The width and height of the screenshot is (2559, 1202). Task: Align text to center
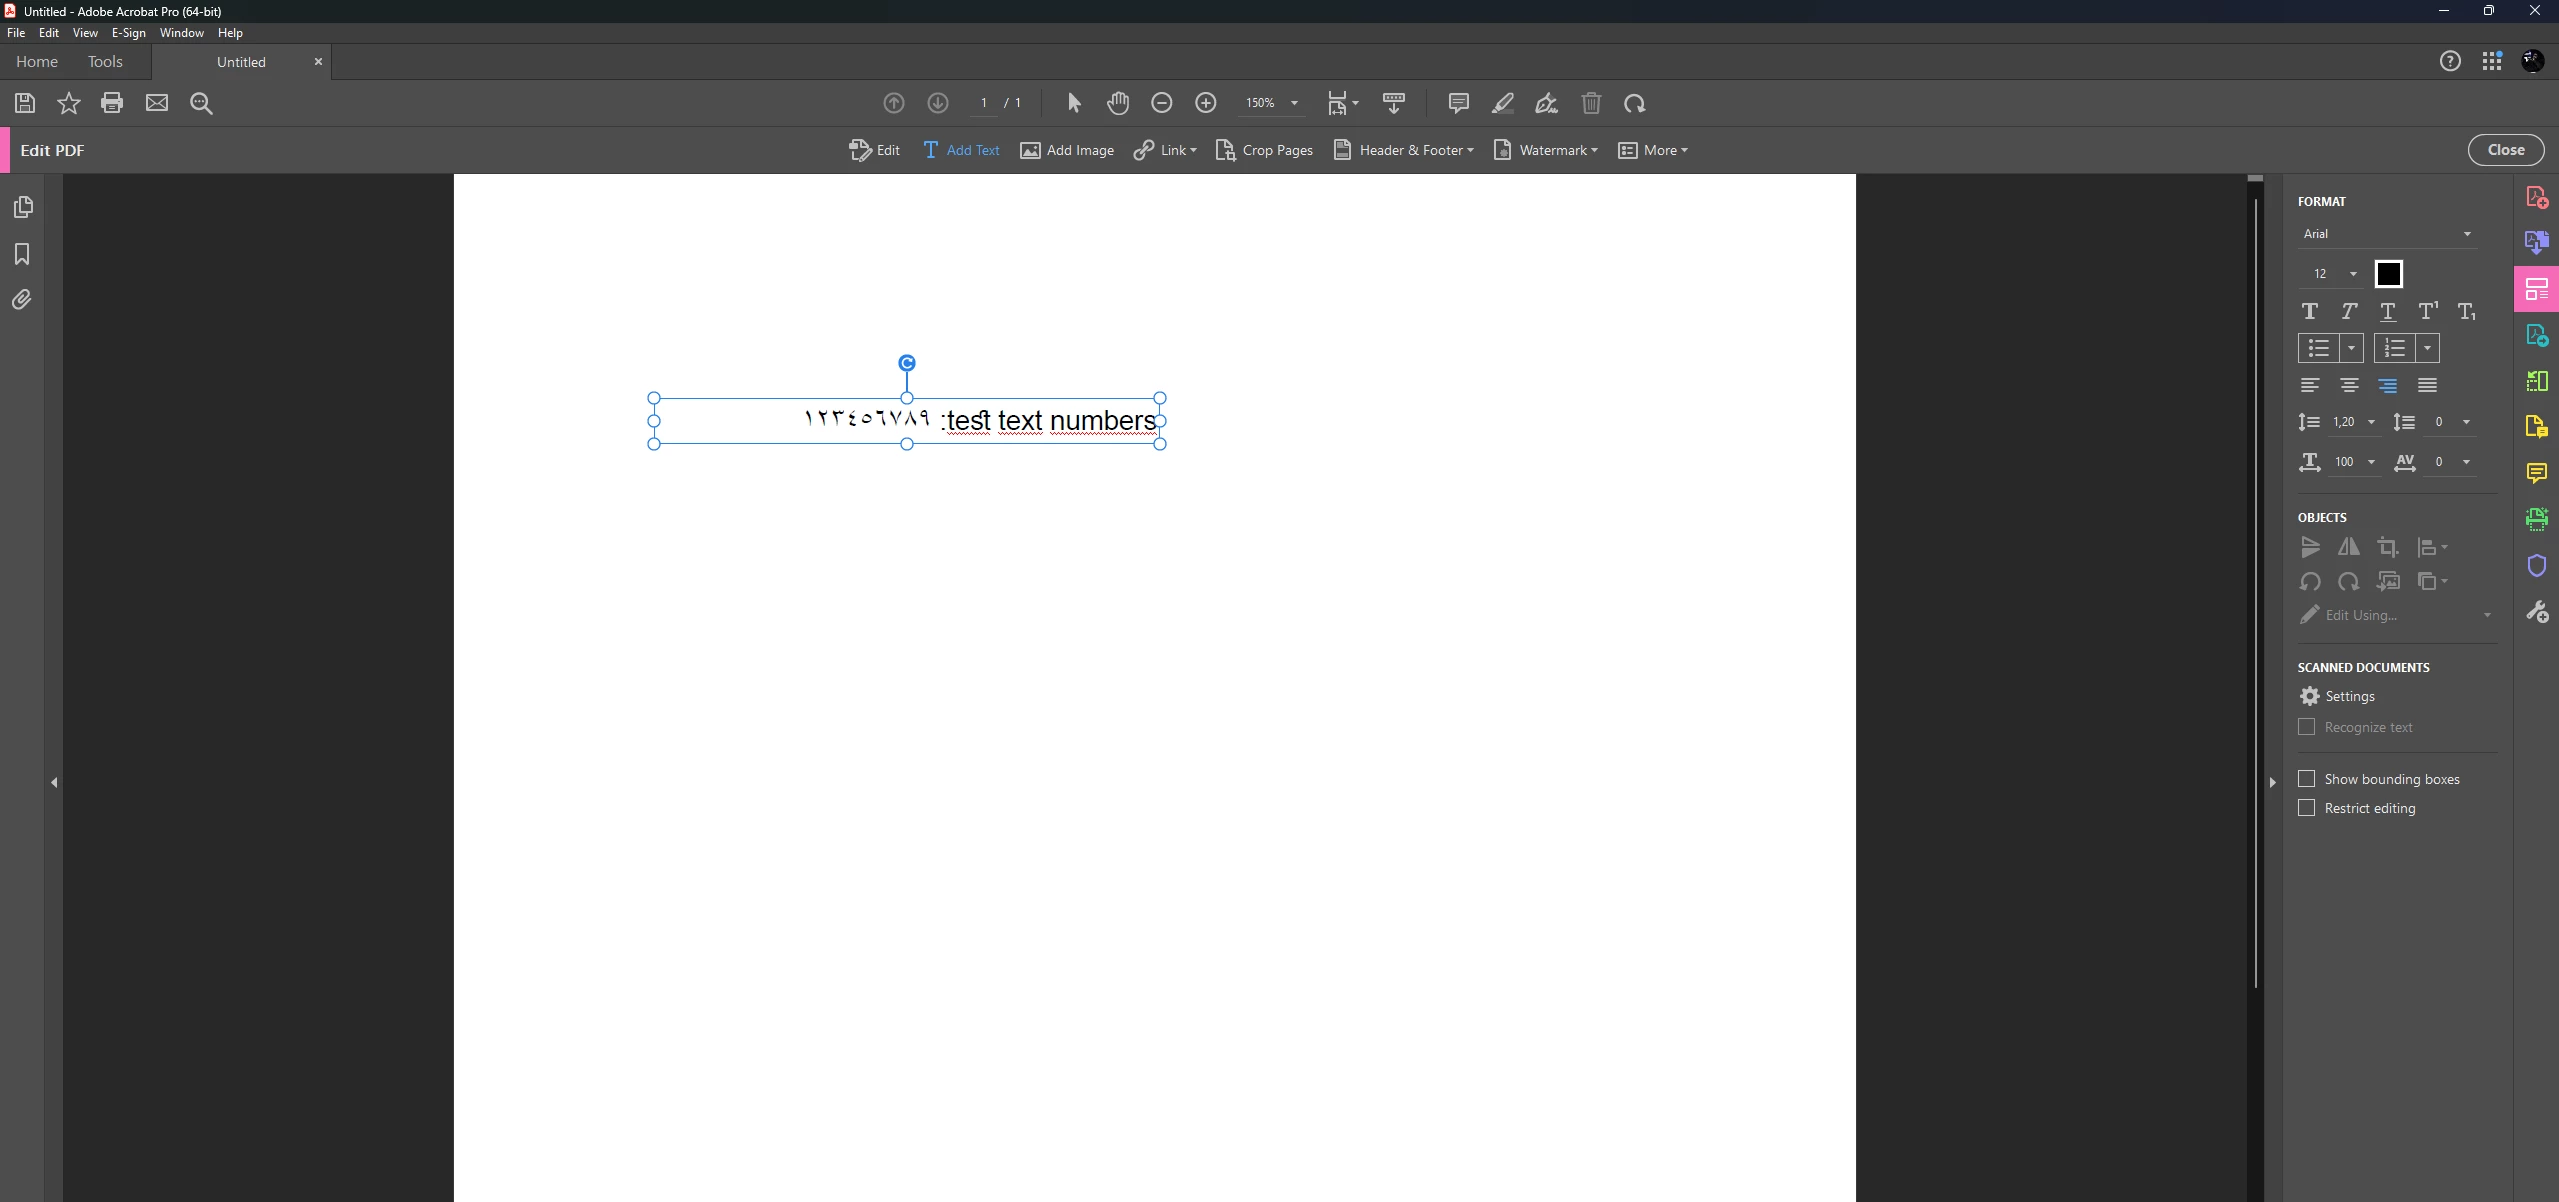2349,385
